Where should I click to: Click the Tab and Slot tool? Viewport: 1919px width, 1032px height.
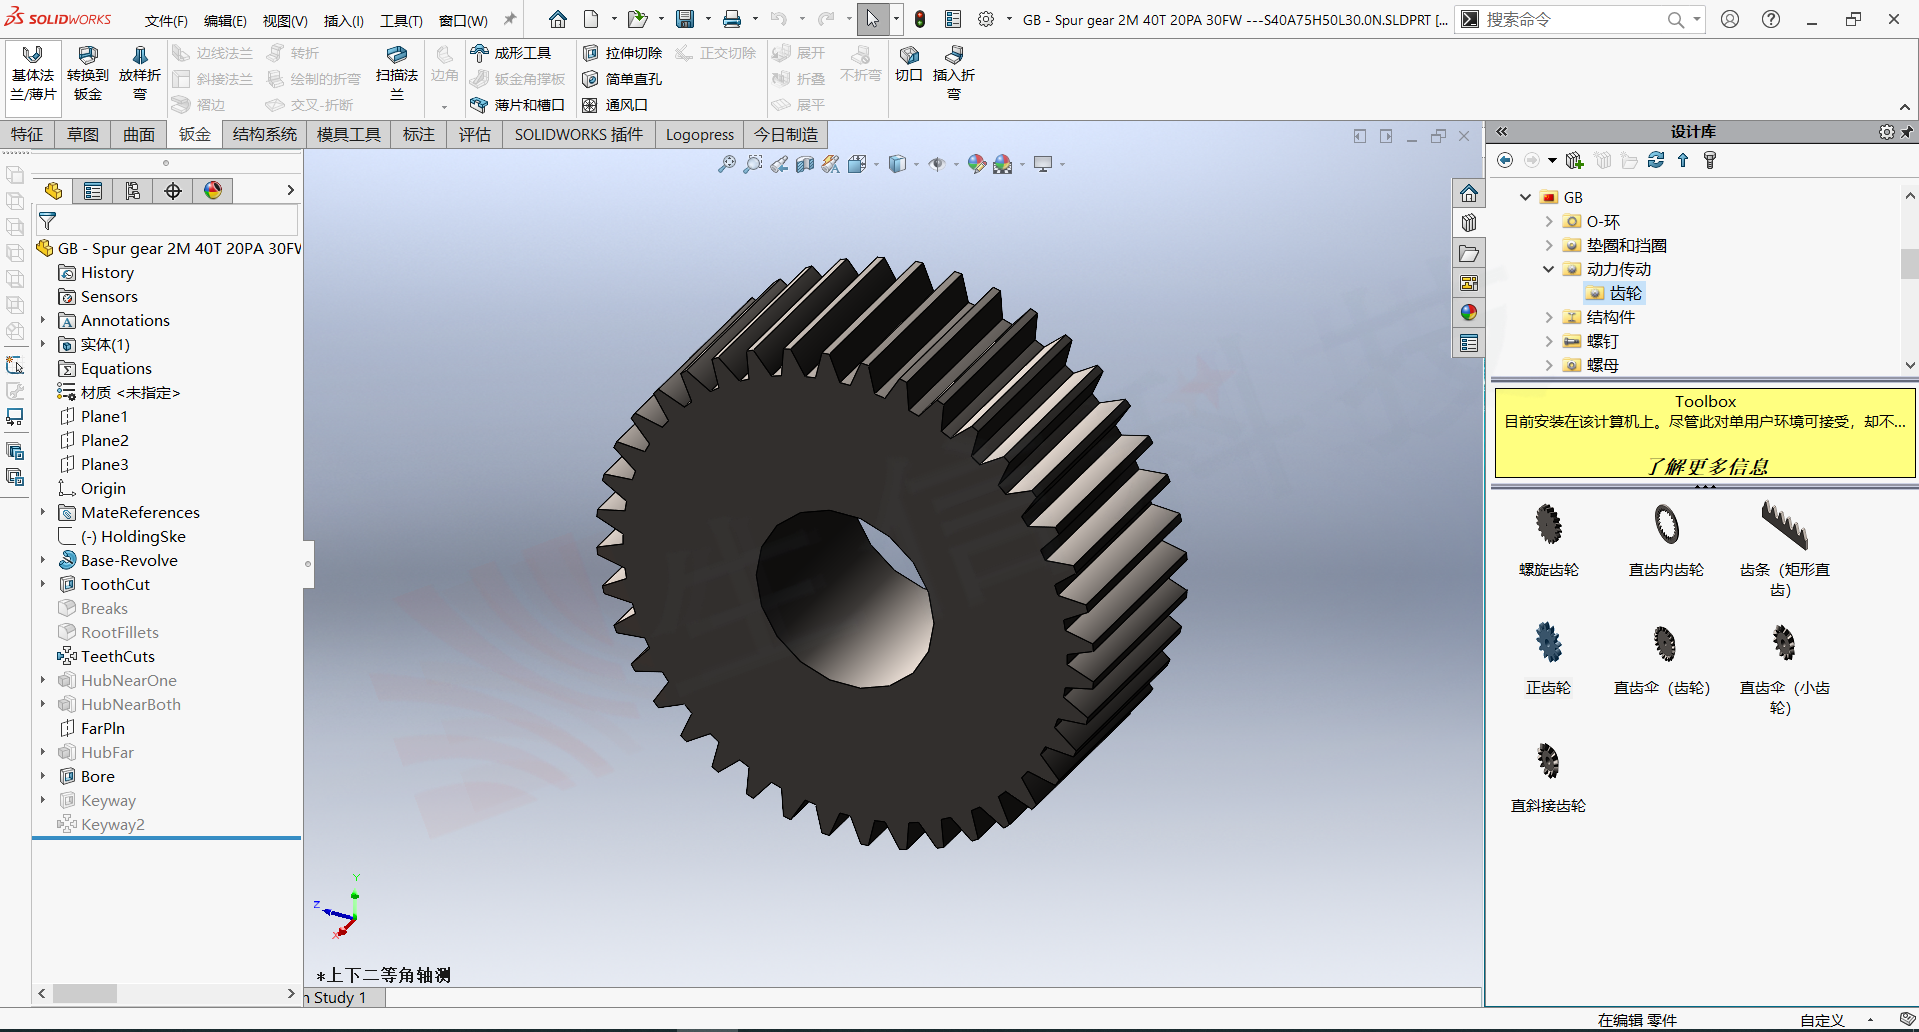pyautogui.click(x=517, y=105)
